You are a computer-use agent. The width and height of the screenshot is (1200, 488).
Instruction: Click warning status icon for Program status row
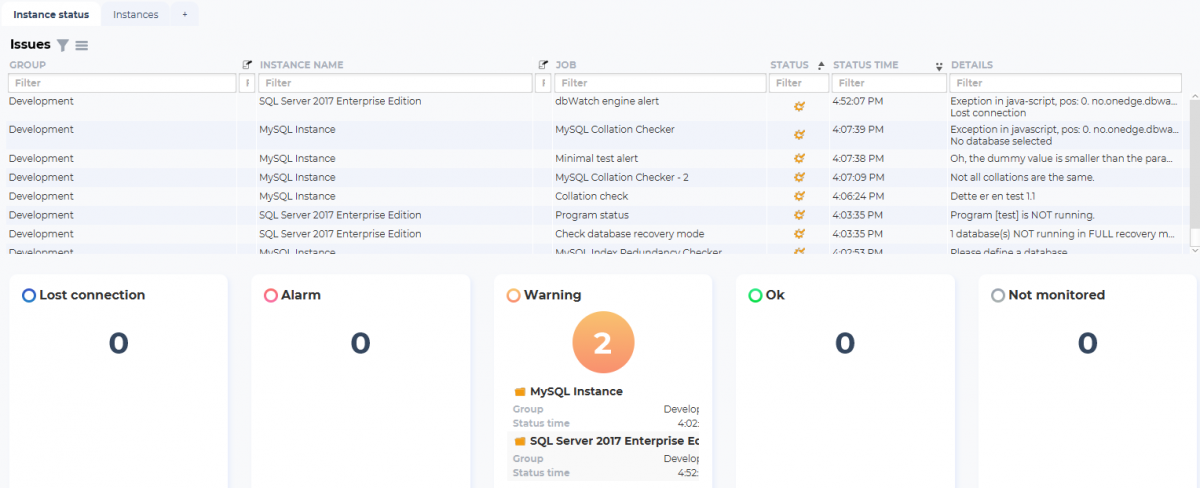tap(799, 215)
